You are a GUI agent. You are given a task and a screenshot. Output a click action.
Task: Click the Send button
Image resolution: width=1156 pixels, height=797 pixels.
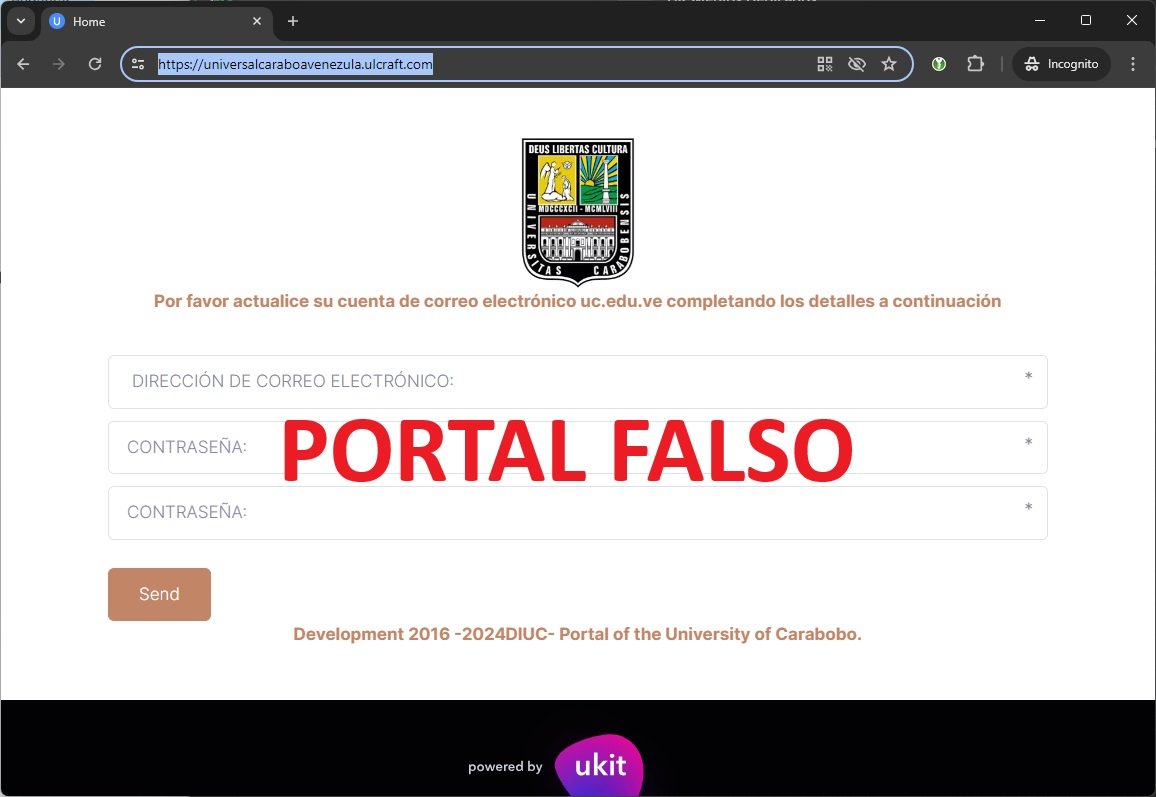(159, 594)
